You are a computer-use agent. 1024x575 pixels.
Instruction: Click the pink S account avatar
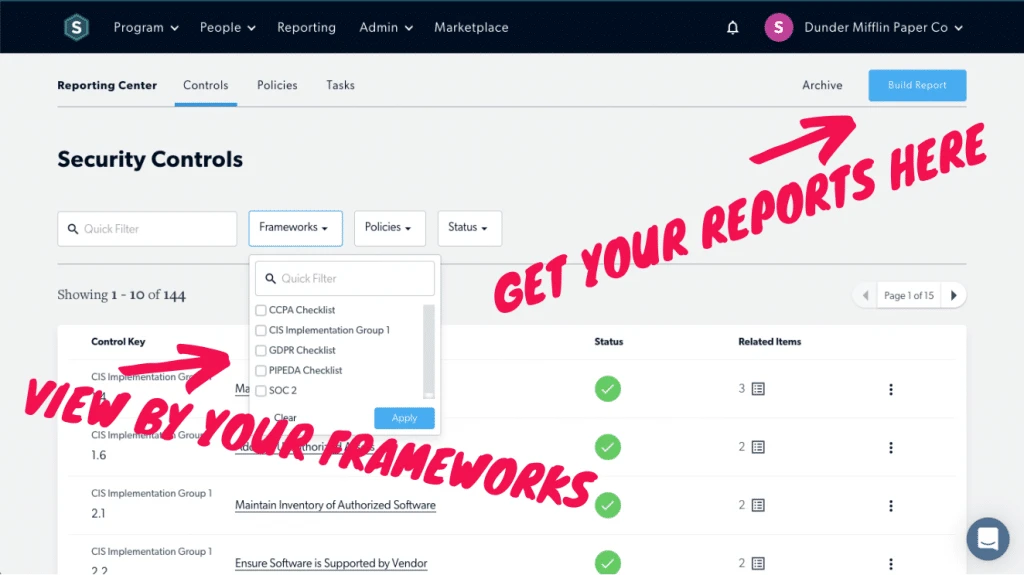(778, 28)
